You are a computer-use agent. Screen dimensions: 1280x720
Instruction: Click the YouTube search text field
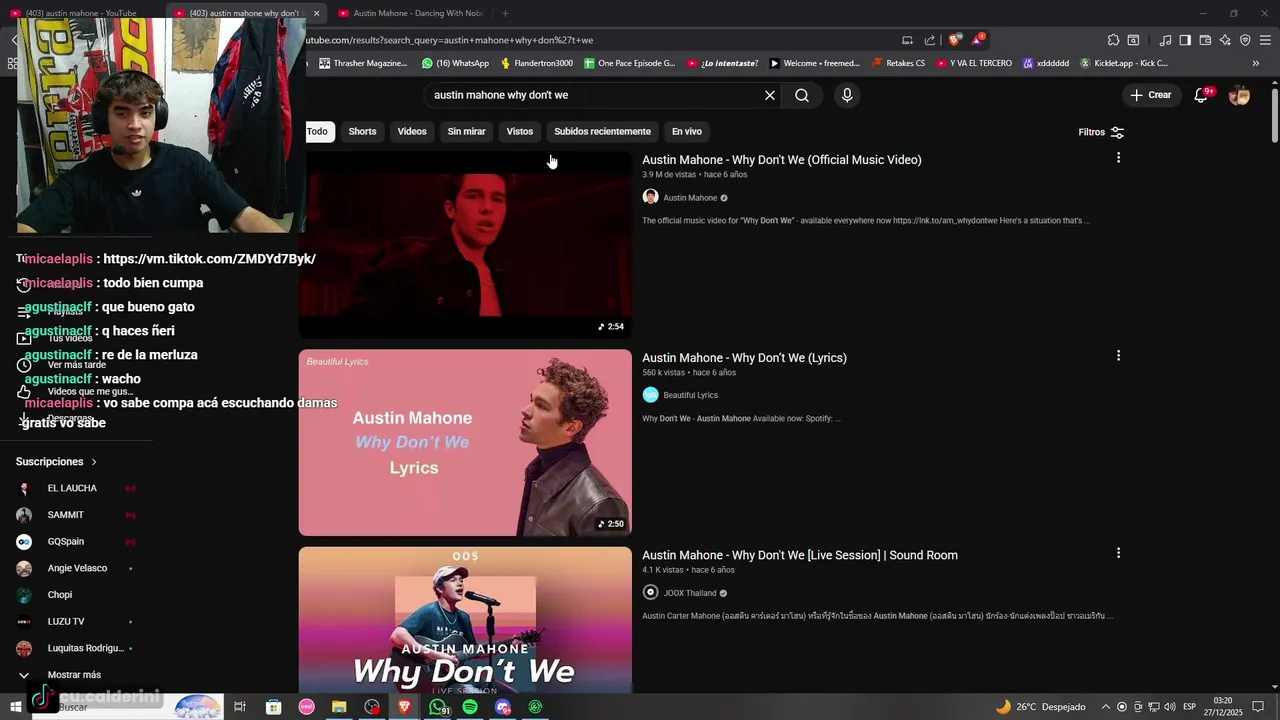click(x=595, y=95)
